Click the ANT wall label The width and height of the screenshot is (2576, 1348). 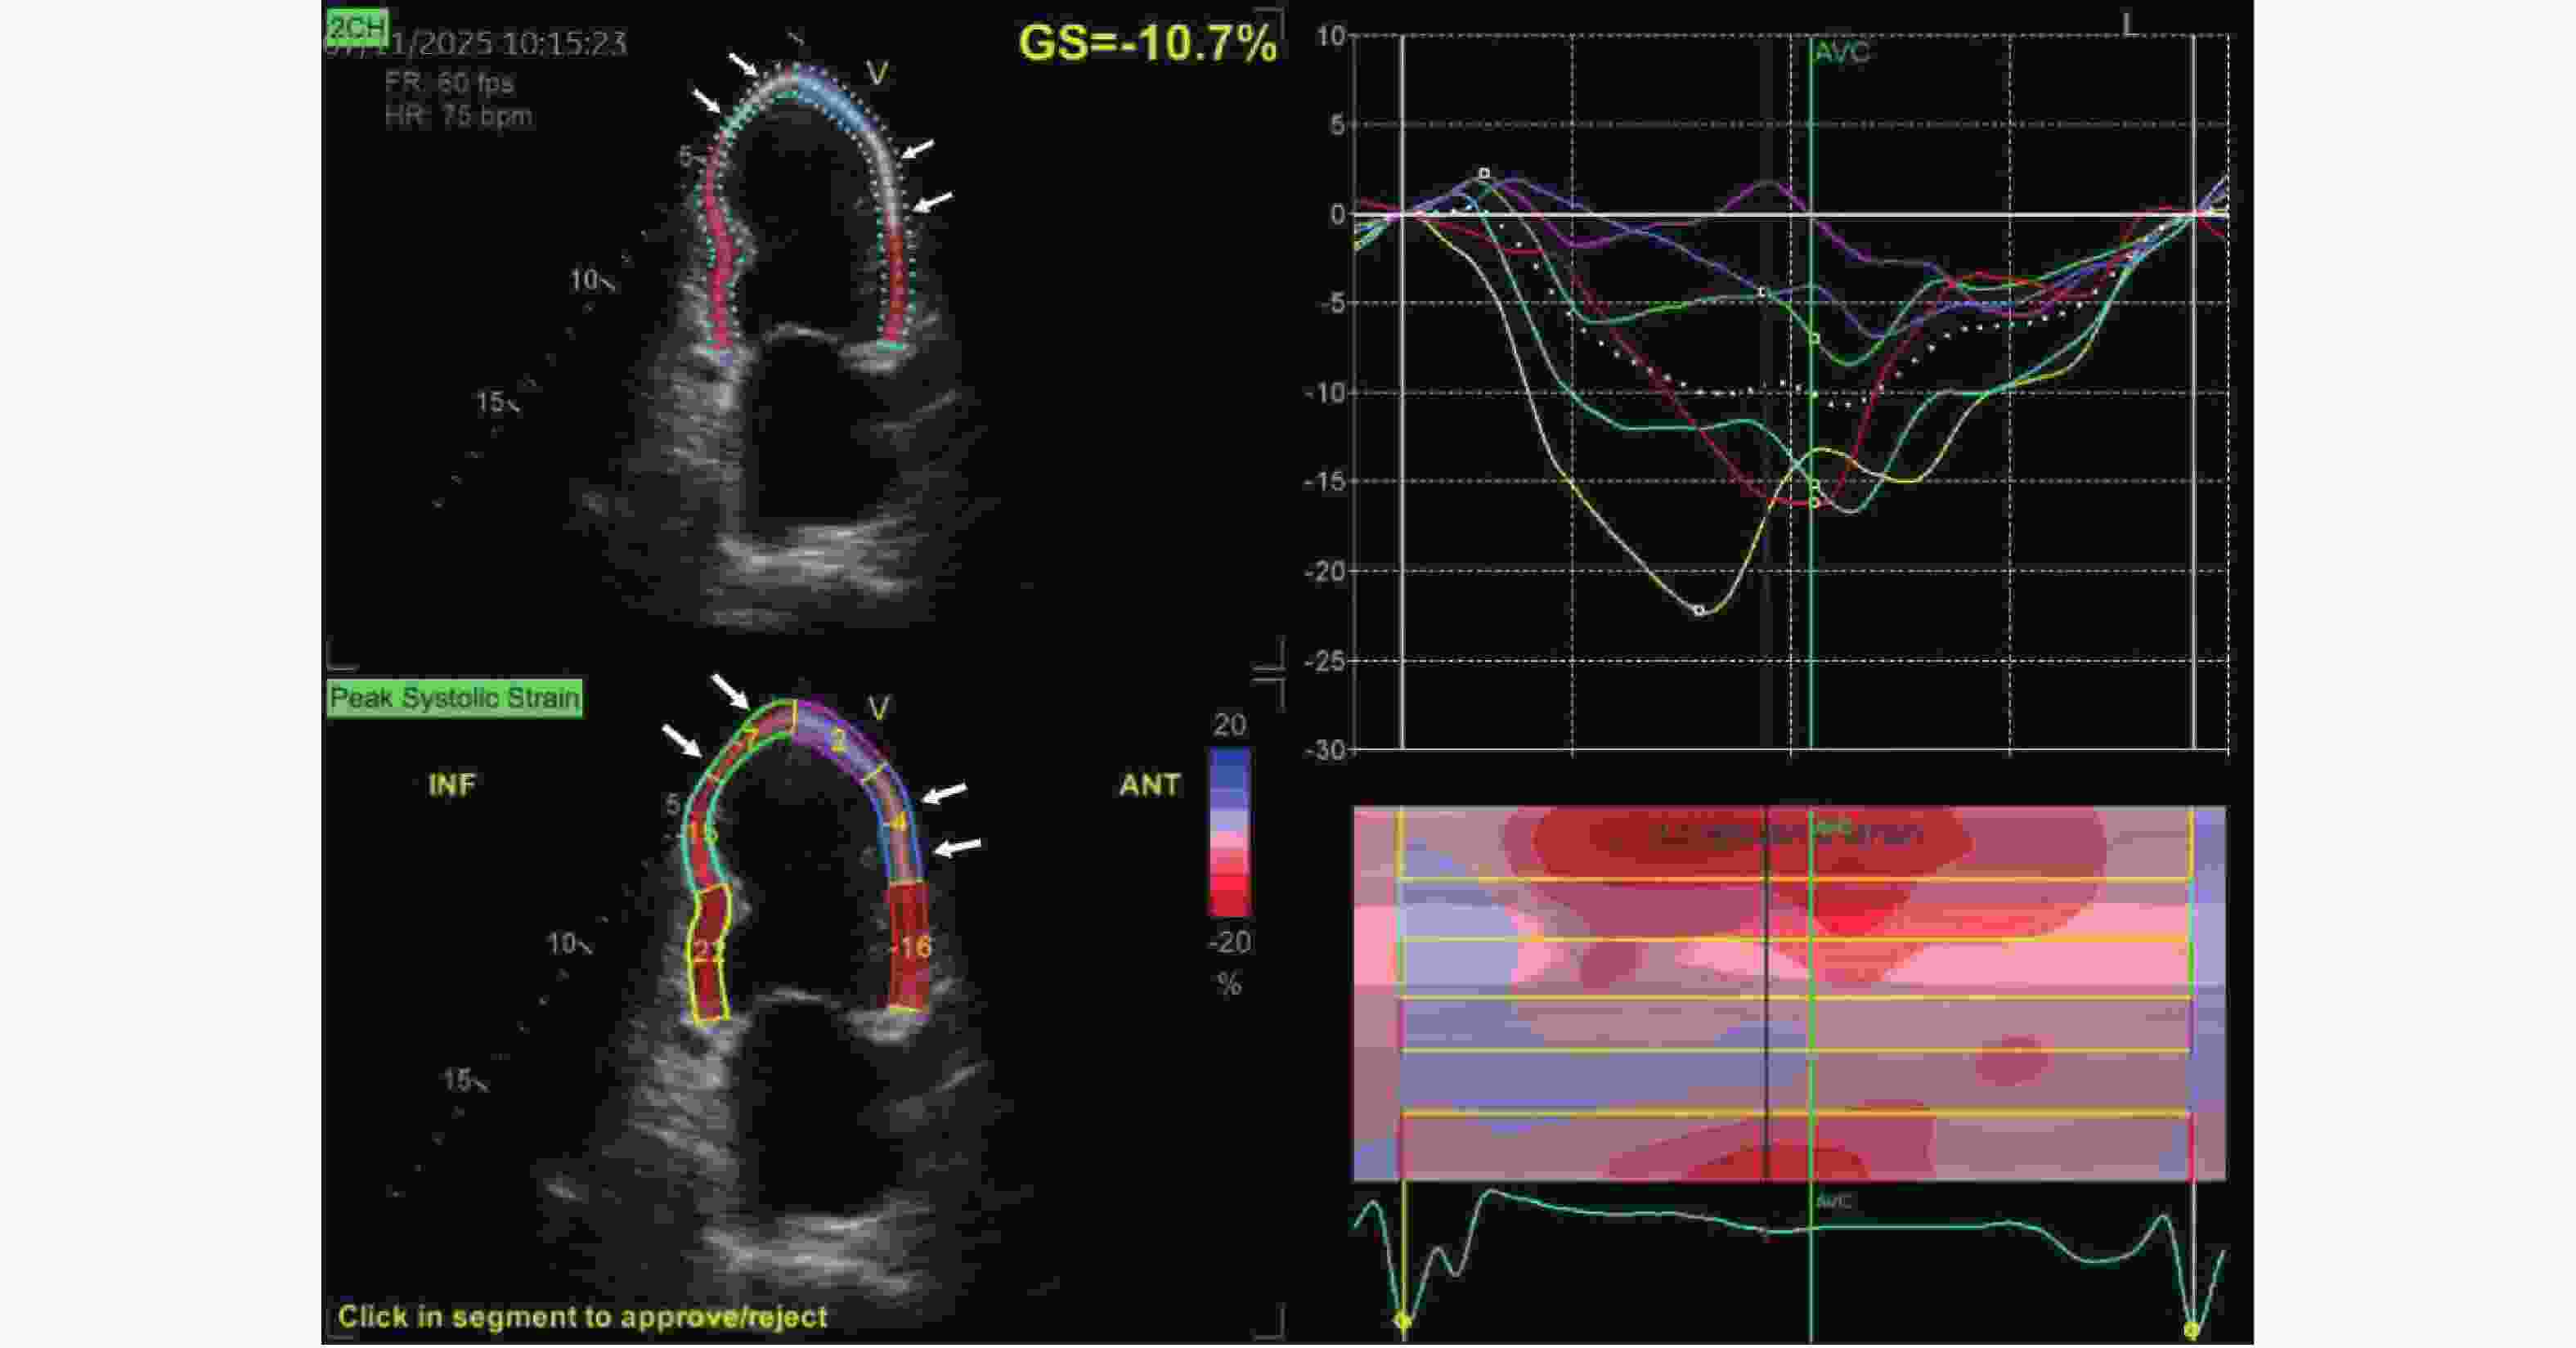coord(1149,786)
